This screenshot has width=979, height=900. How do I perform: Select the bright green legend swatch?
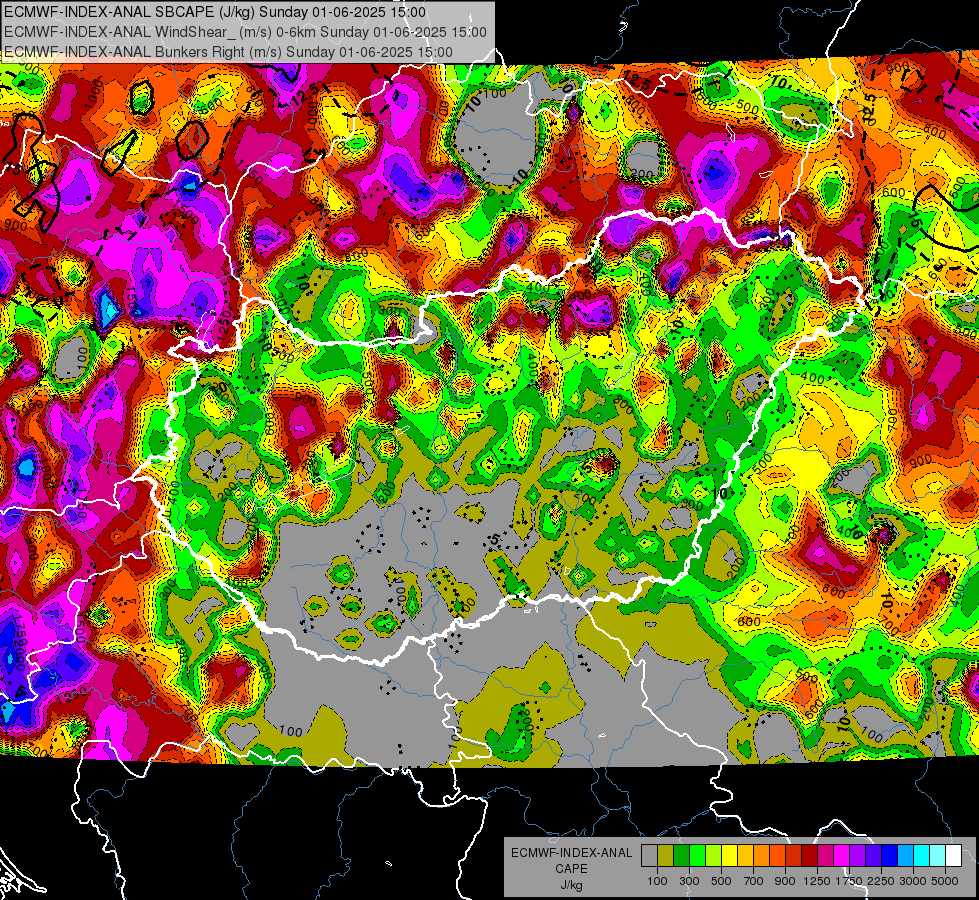[x=697, y=855]
